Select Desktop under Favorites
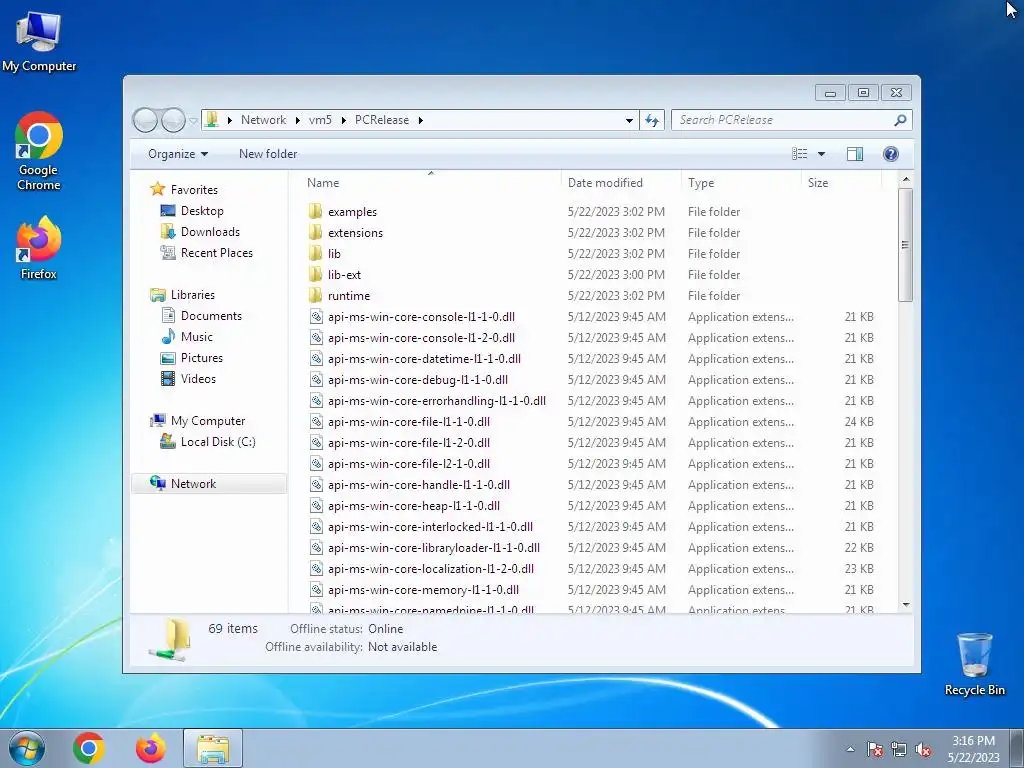 click(192, 211)
